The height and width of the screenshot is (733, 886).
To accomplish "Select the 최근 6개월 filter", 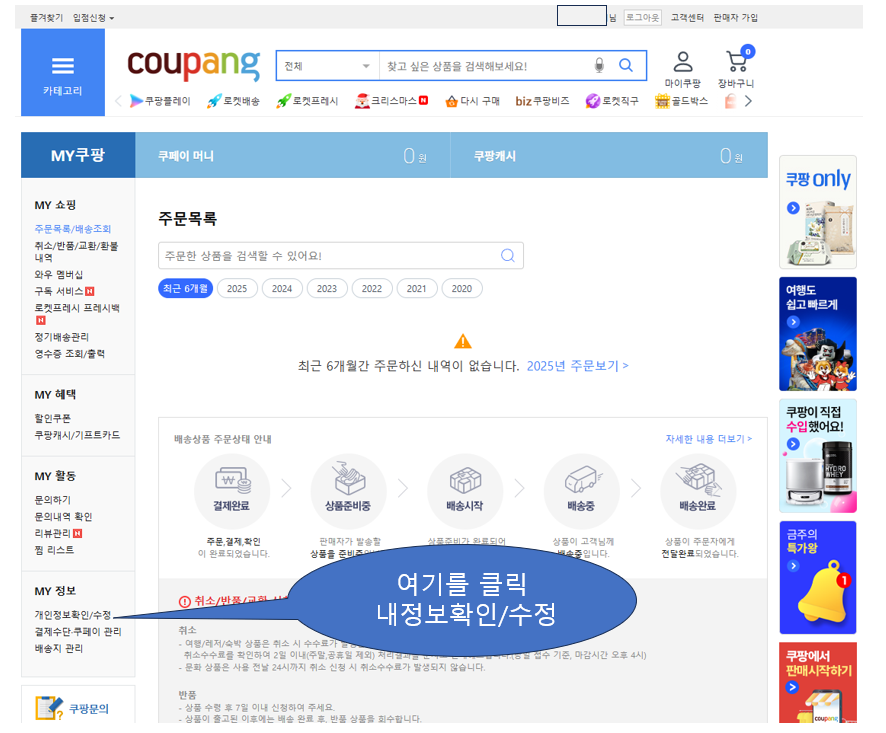I will pos(185,289).
